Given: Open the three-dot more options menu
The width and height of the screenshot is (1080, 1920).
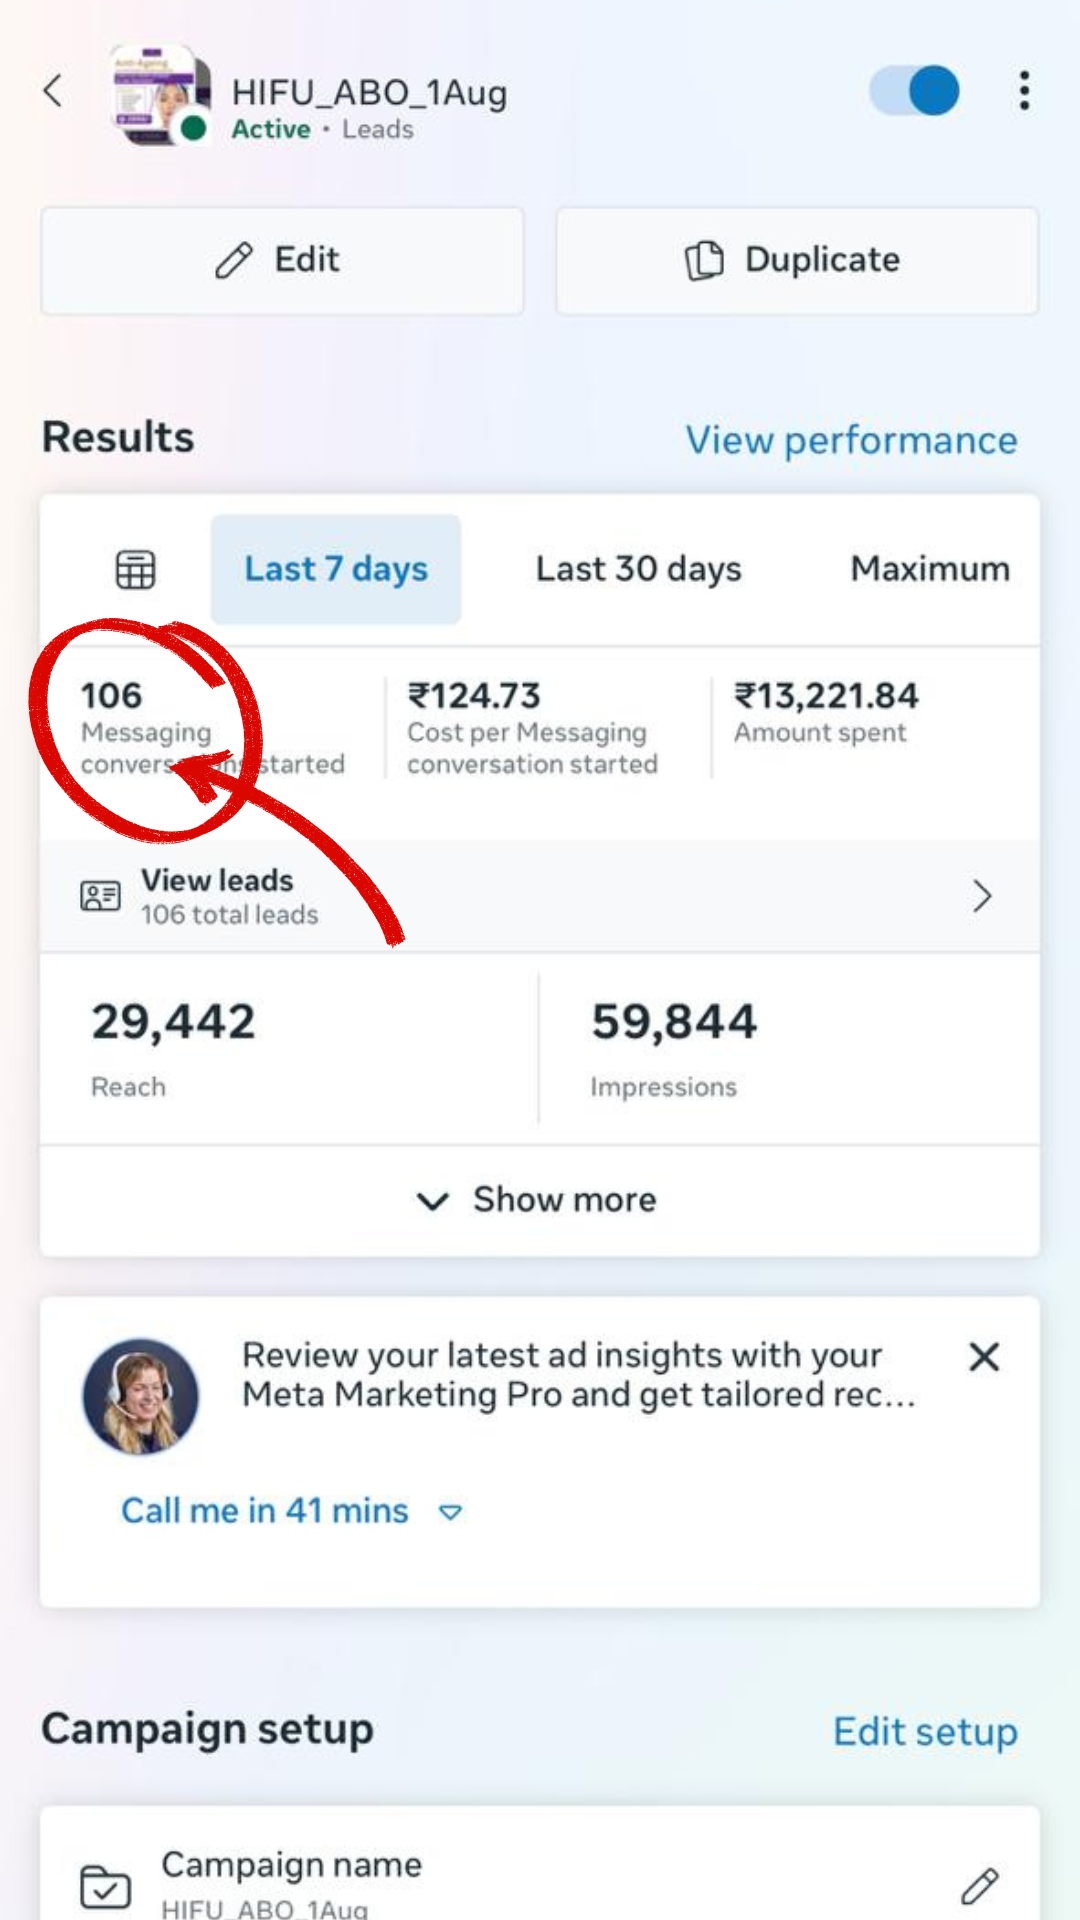Looking at the screenshot, I should tap(1024, 91).
